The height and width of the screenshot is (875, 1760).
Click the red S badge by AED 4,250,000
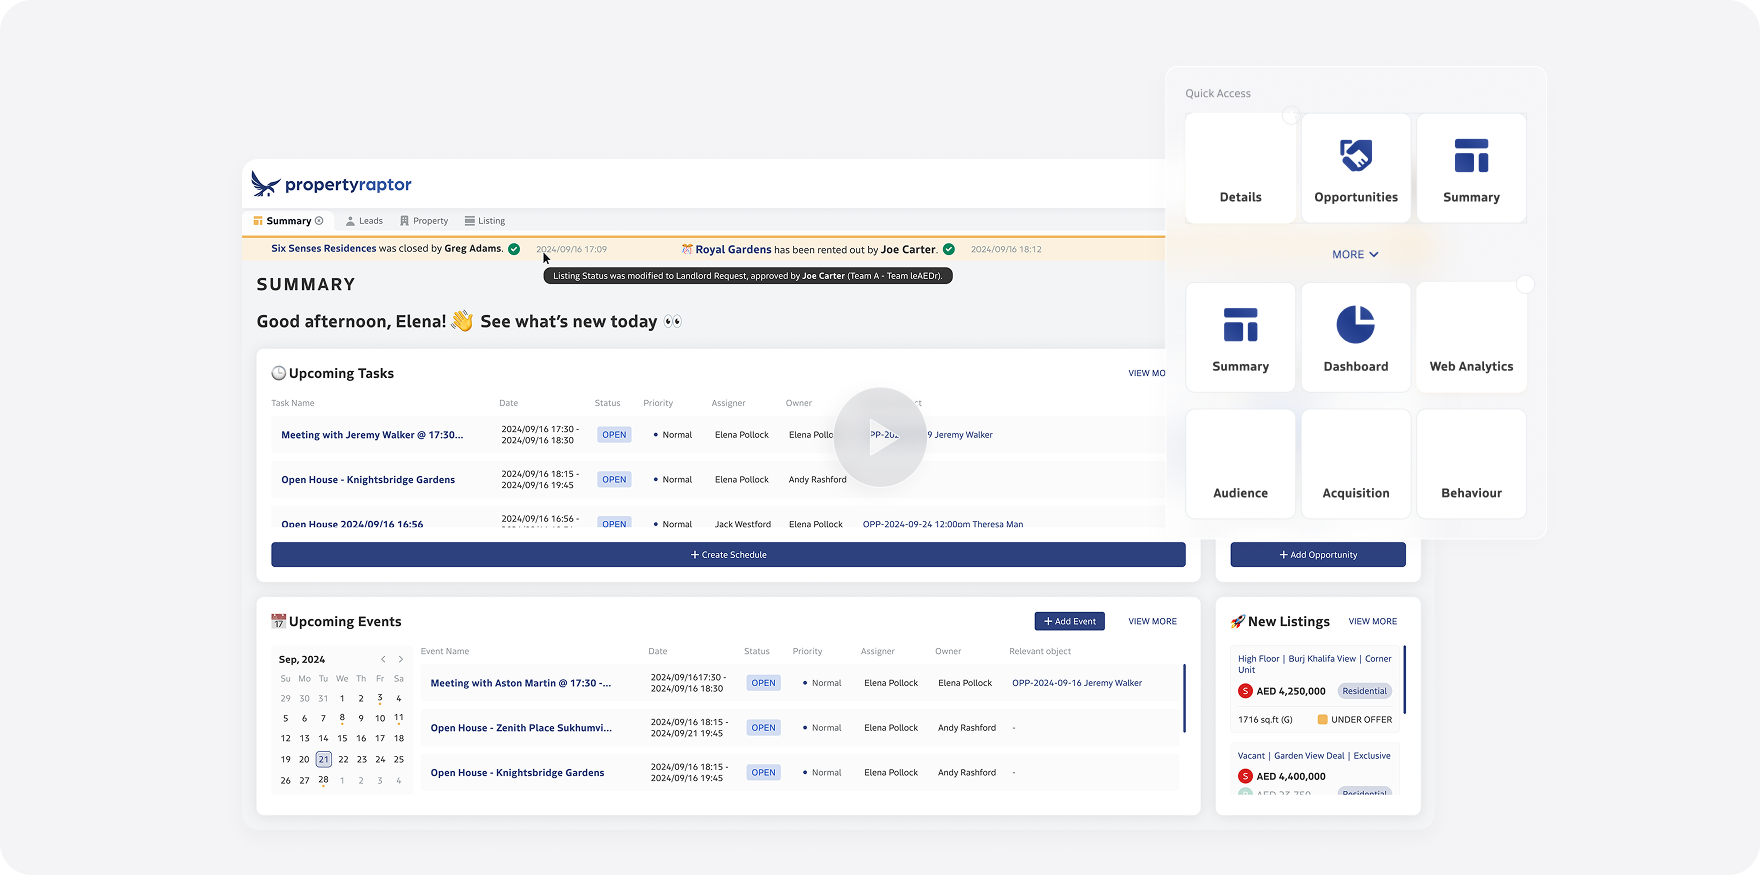tap(1245, 691)
